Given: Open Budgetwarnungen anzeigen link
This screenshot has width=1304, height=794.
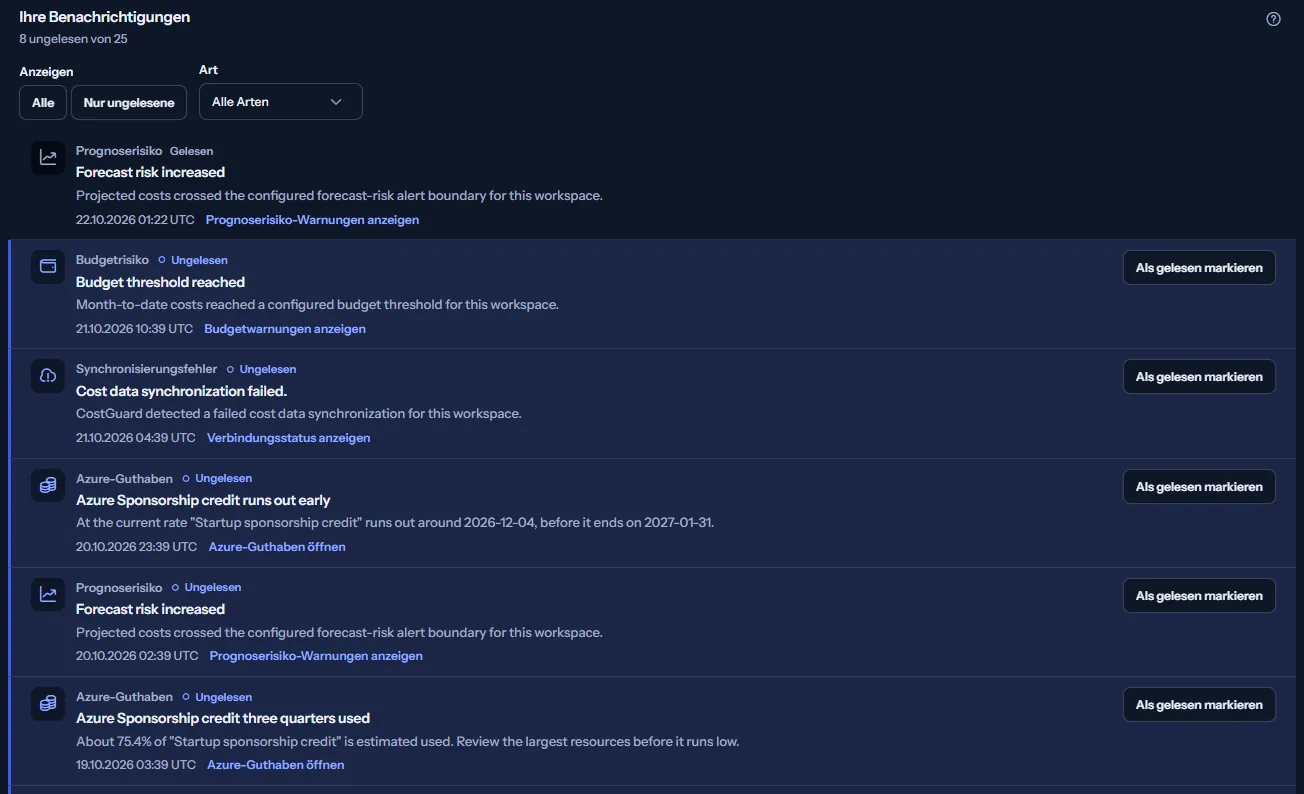Looking at the screenshot, I should pyautogui.click(x=285, y=329).
